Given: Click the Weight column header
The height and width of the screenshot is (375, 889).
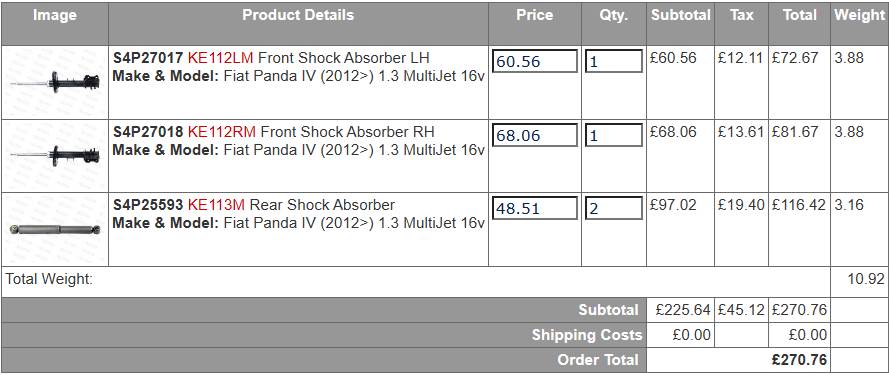Looking at the screenshot, I should (859, 15).
